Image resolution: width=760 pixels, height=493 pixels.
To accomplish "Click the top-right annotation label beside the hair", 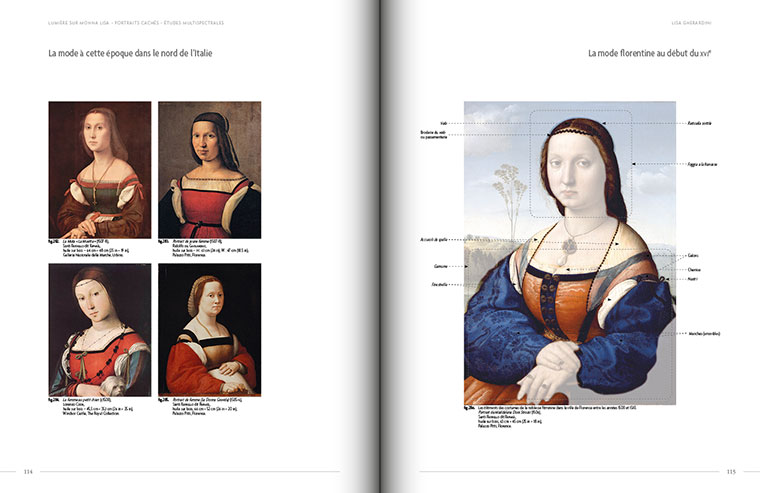I will (699, 124).
